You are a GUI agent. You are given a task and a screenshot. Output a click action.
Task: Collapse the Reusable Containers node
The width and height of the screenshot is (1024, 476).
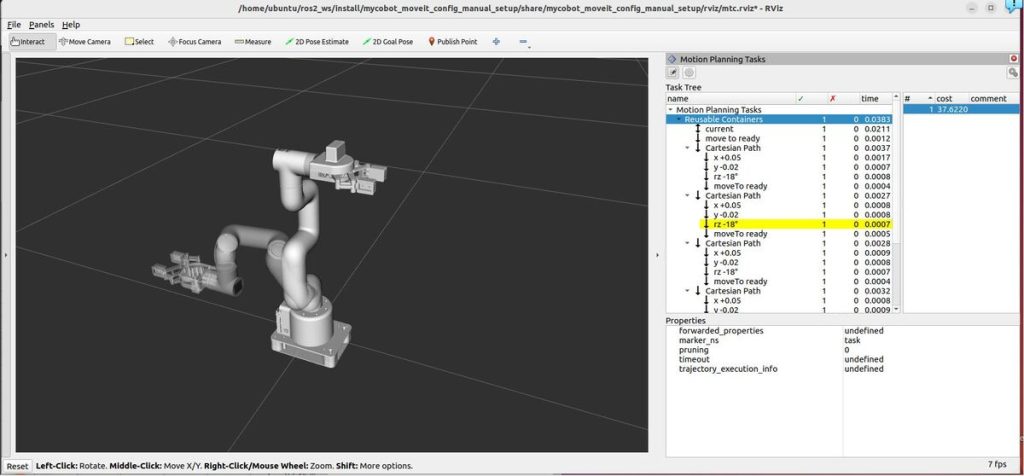click(679, 119)
